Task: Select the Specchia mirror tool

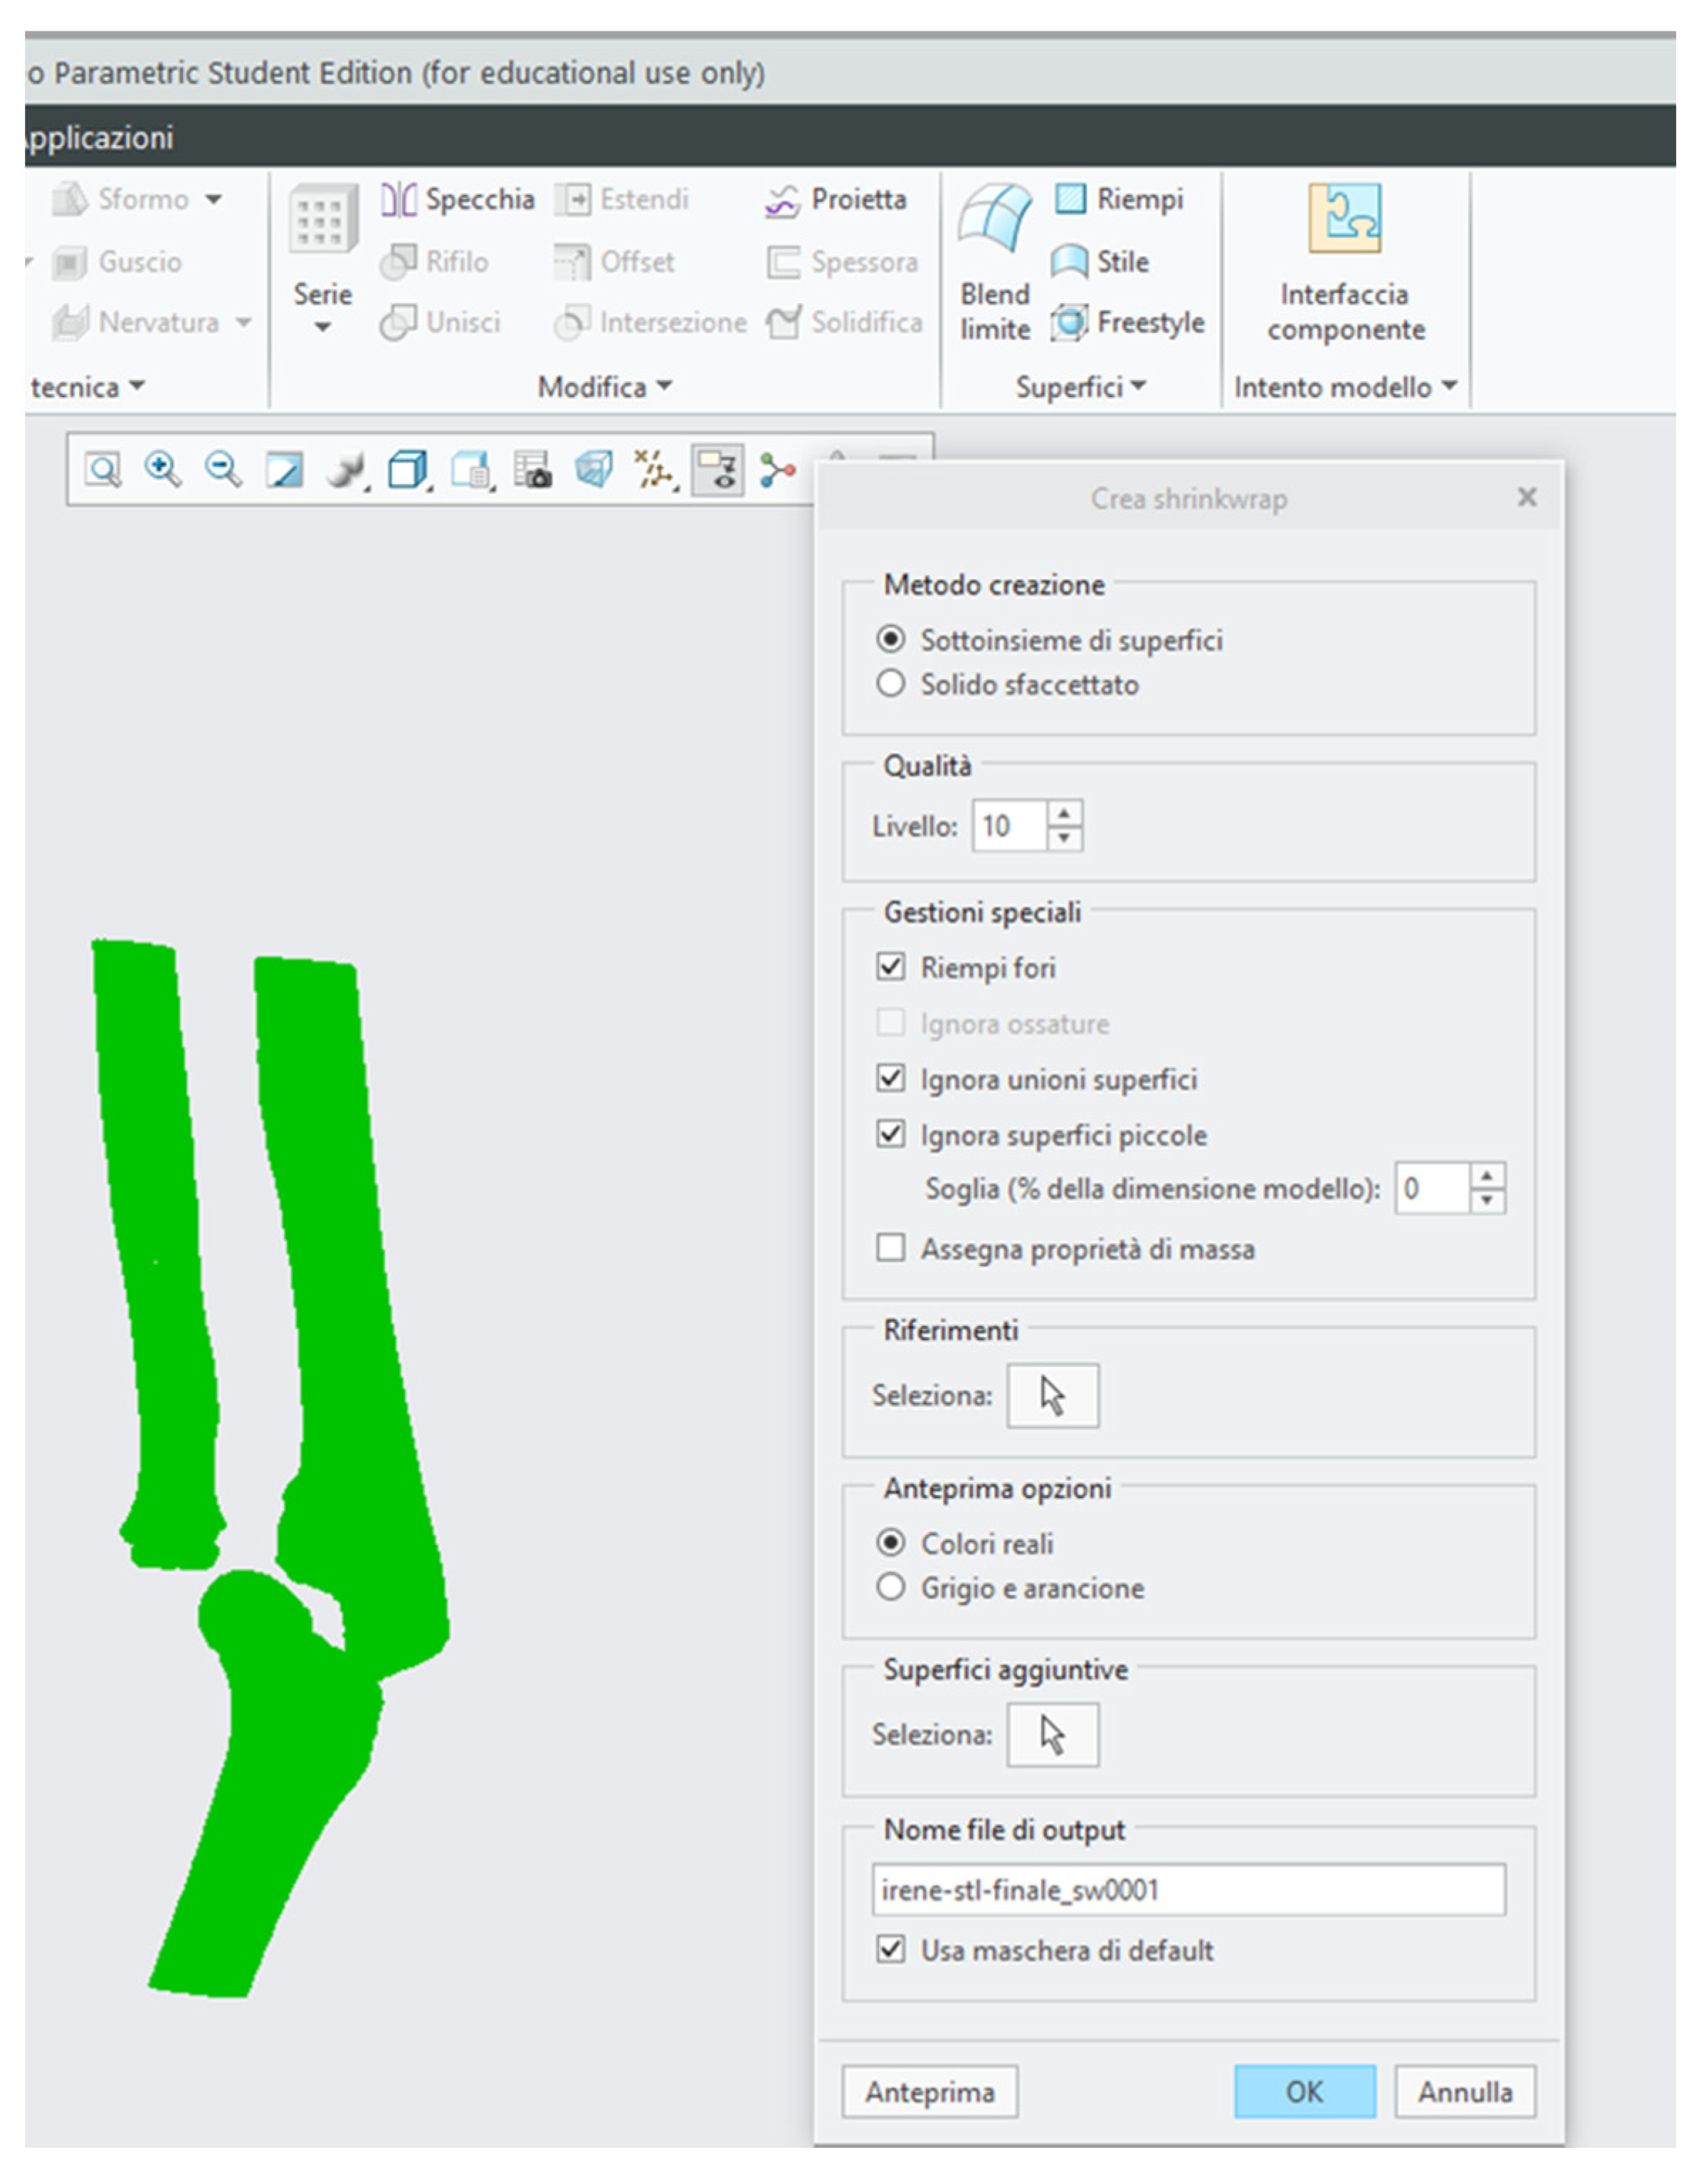Action: [x=457, y=199]
